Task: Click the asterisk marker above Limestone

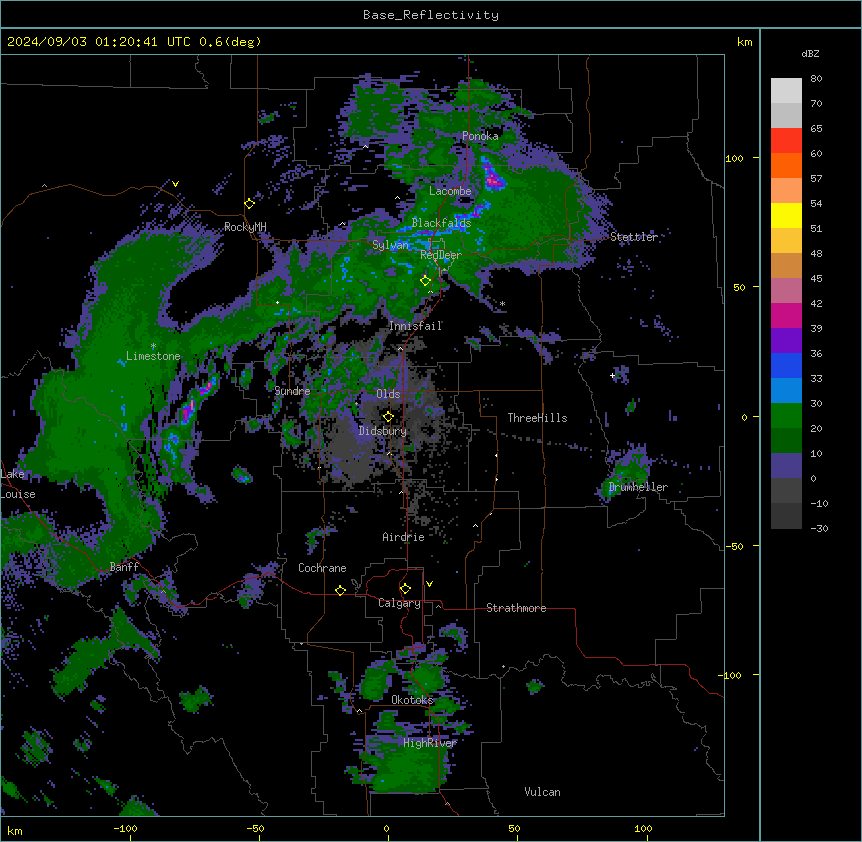Action: pos(153,346)
